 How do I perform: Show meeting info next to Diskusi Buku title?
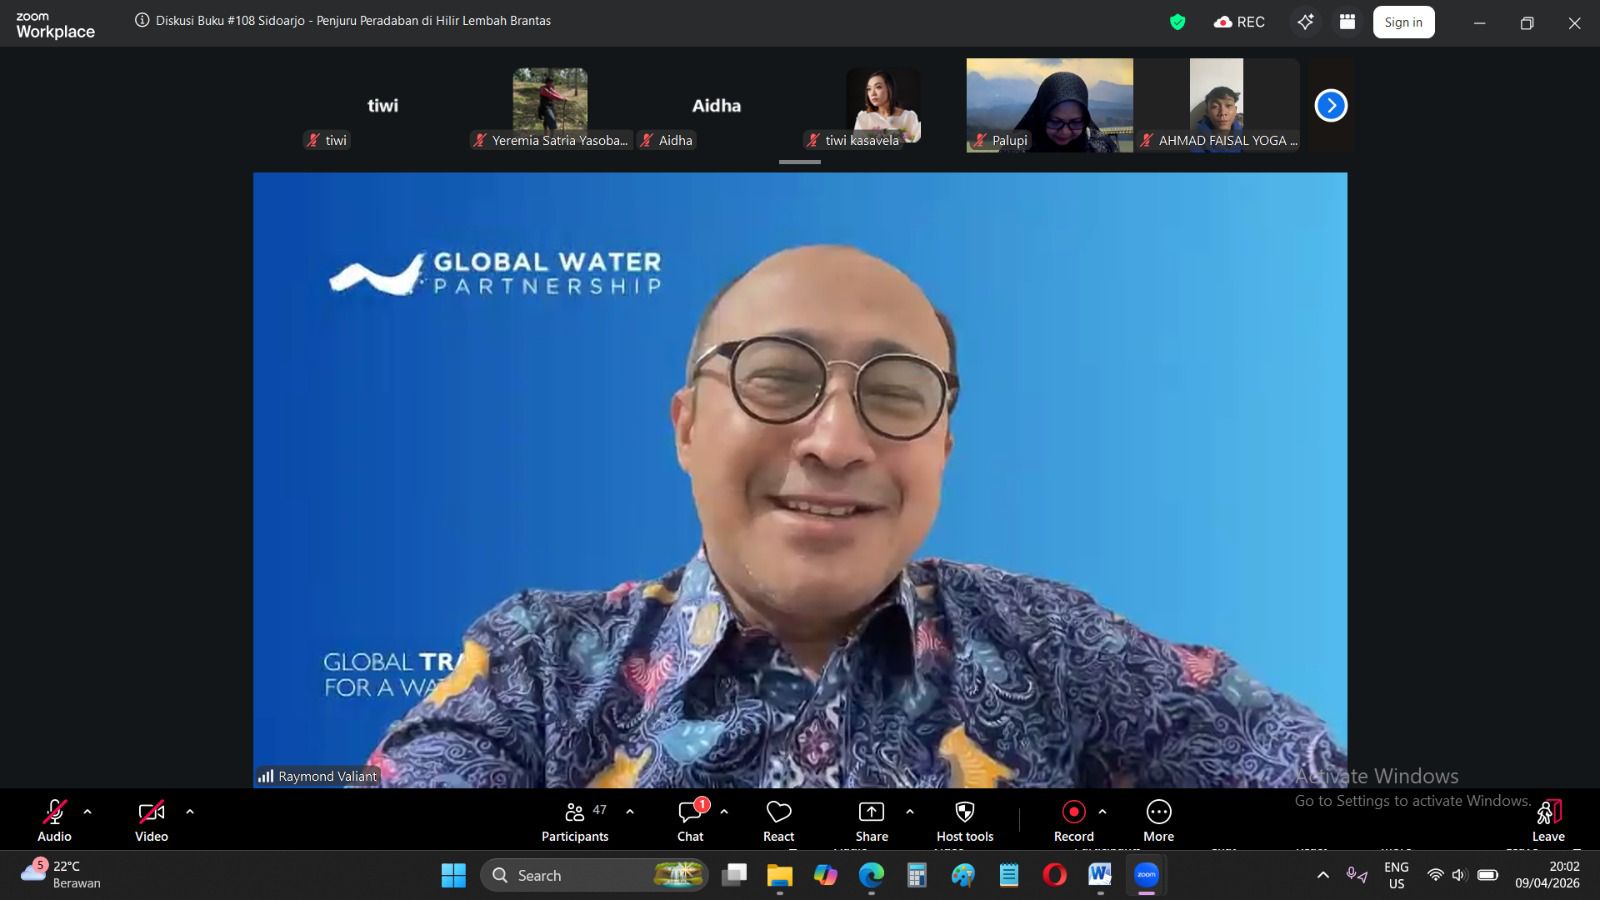(142, 21)
